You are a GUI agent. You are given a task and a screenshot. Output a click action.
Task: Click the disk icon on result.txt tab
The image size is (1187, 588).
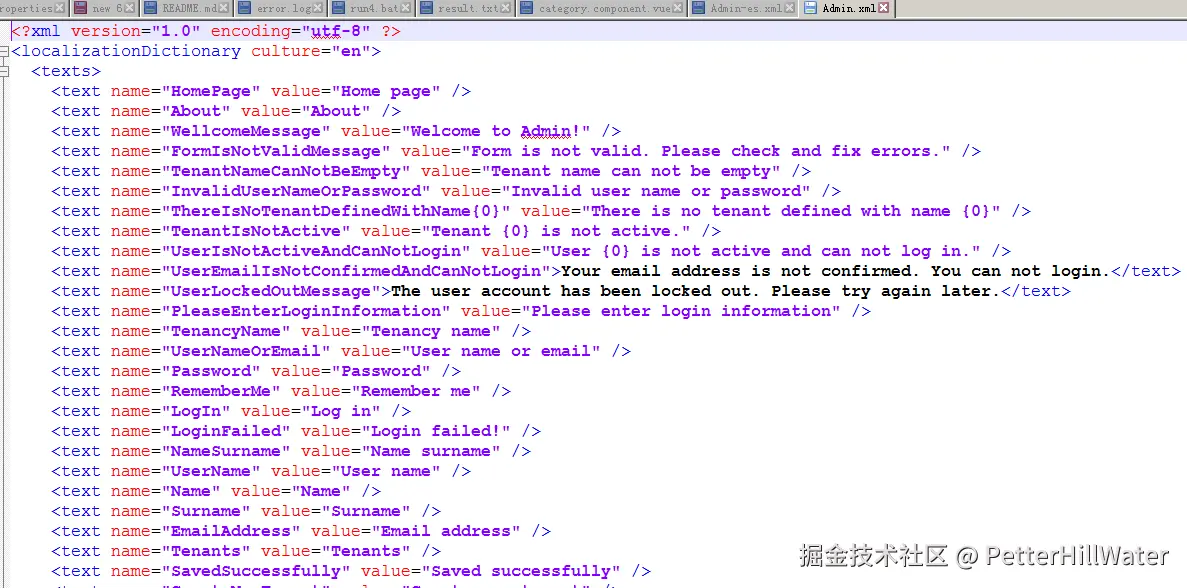[x=426, y=8]
